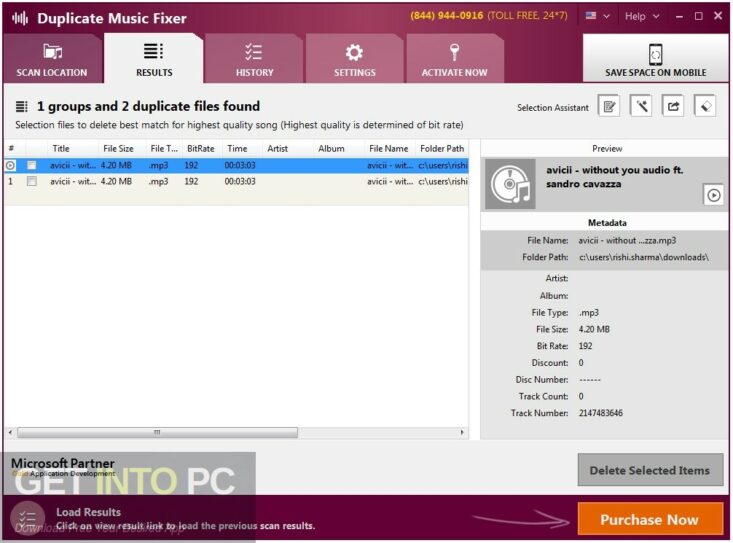Click the Duplicate Music Fixer logo icon

point(20,18)
